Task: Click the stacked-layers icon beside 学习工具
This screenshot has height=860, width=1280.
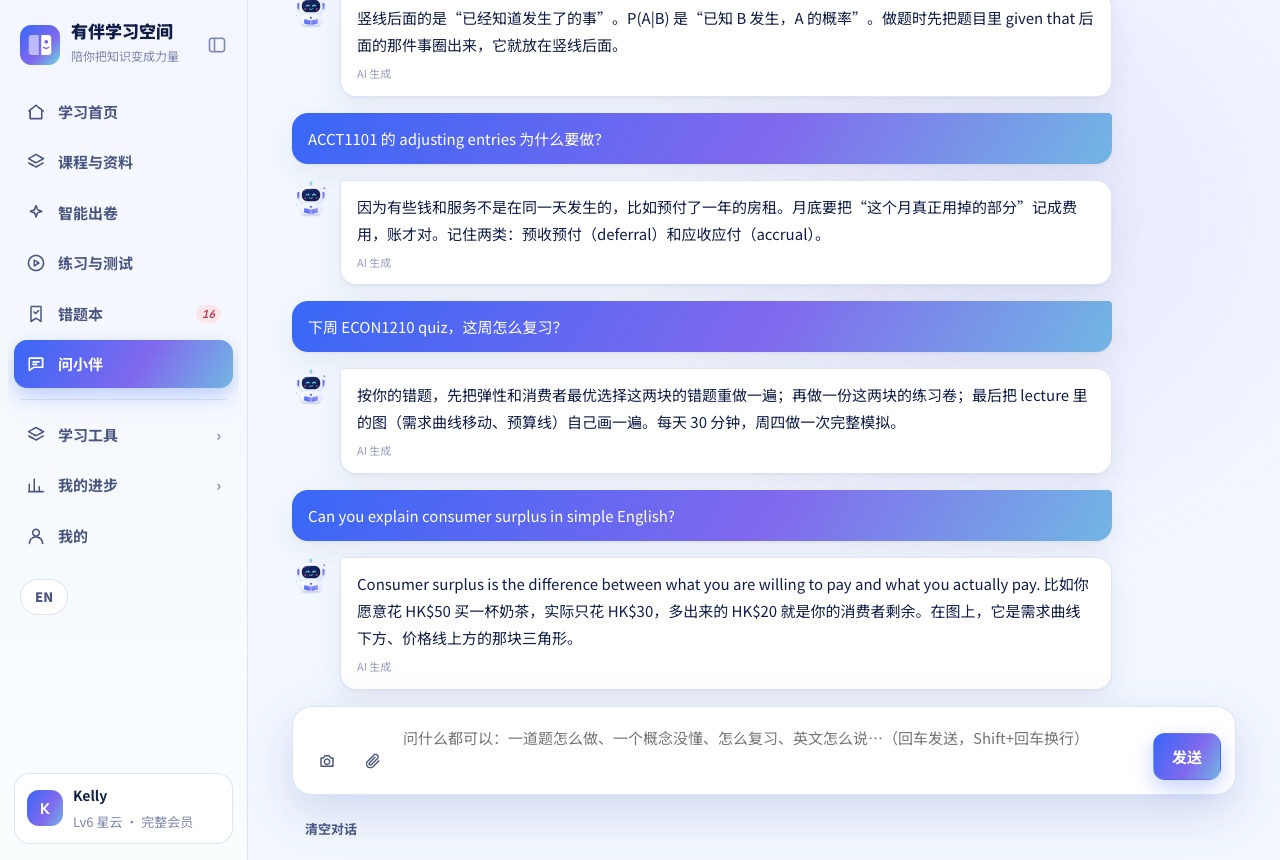Action: point(36,435)
